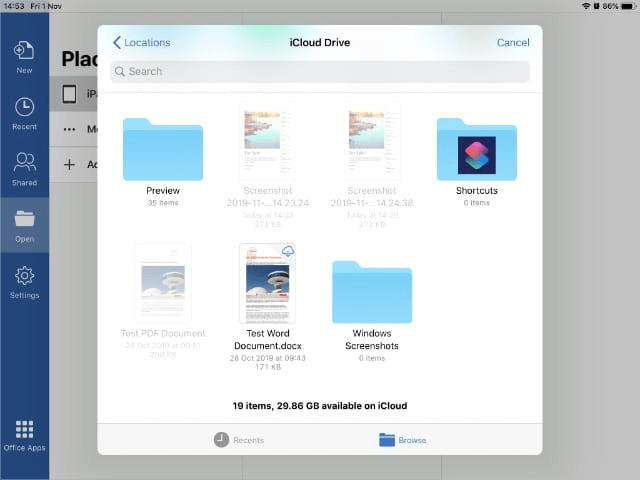This screenshot has height=480, width=640.
Task: Open the Preview folder
Action: click(163, 149)
